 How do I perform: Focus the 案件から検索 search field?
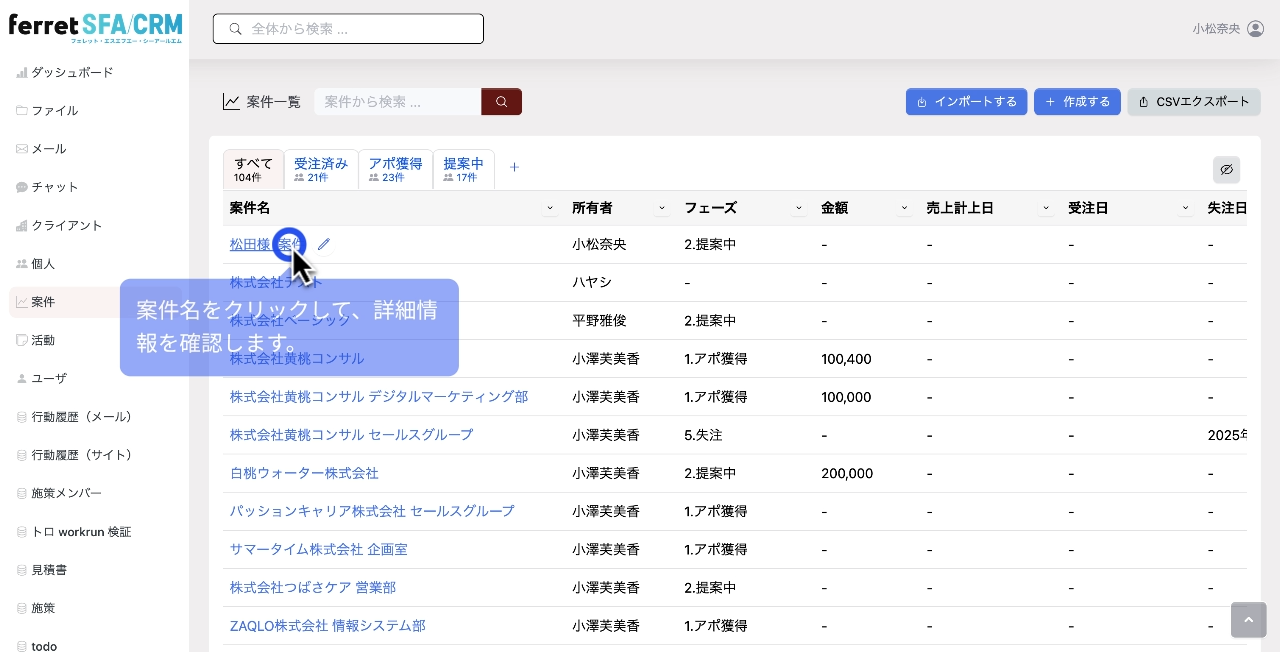(x=398, y=102)
